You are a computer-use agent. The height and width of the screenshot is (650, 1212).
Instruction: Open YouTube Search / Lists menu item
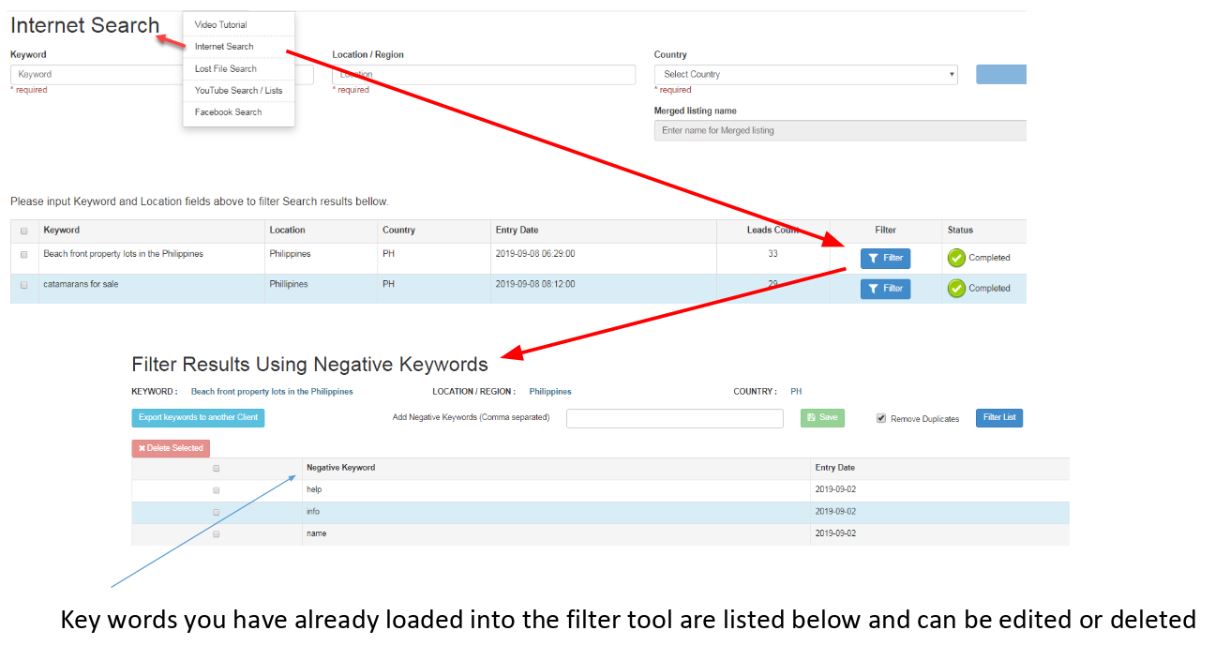coord(238,91)
